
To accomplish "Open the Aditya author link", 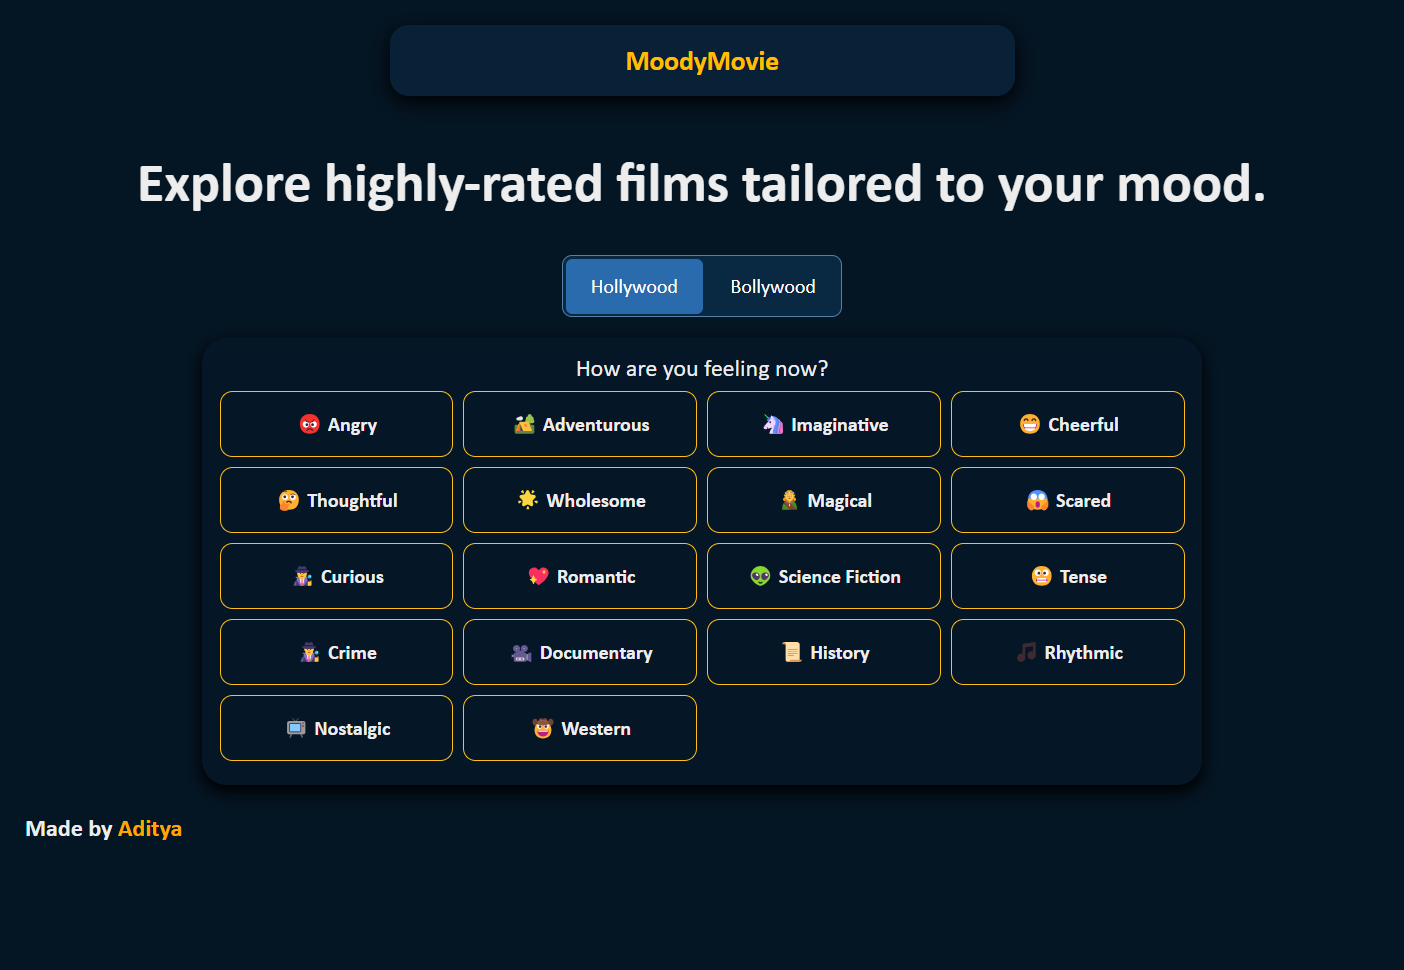I will [150, 829].
